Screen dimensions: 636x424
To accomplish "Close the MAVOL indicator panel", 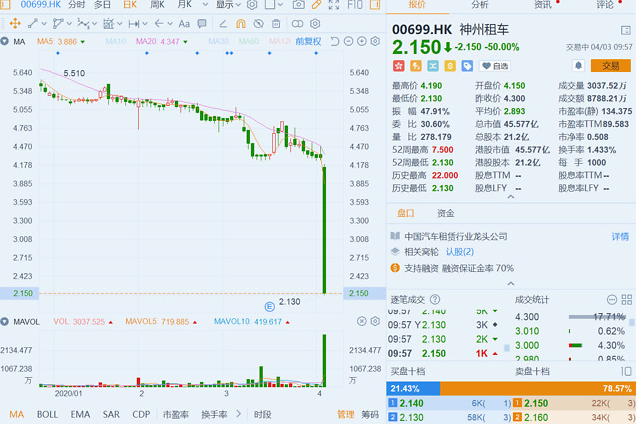I will tap(361, 321).
